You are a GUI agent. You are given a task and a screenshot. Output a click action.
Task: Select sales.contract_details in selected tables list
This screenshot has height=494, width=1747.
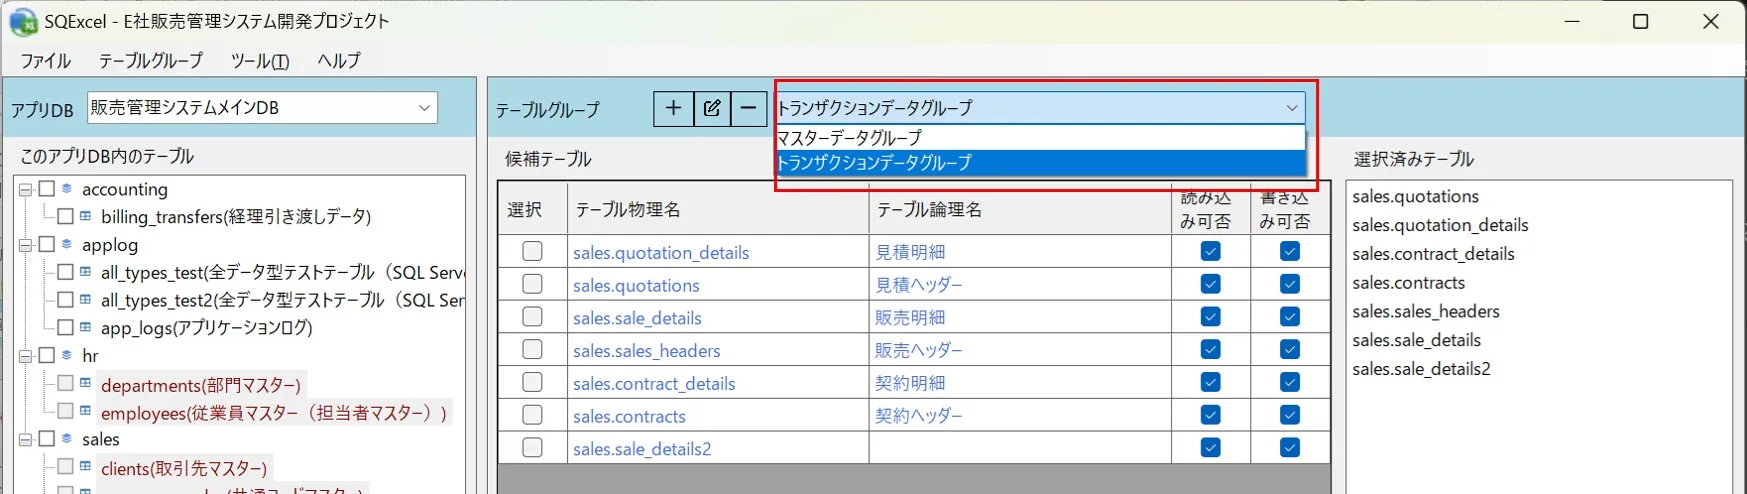click(1433, 254)
